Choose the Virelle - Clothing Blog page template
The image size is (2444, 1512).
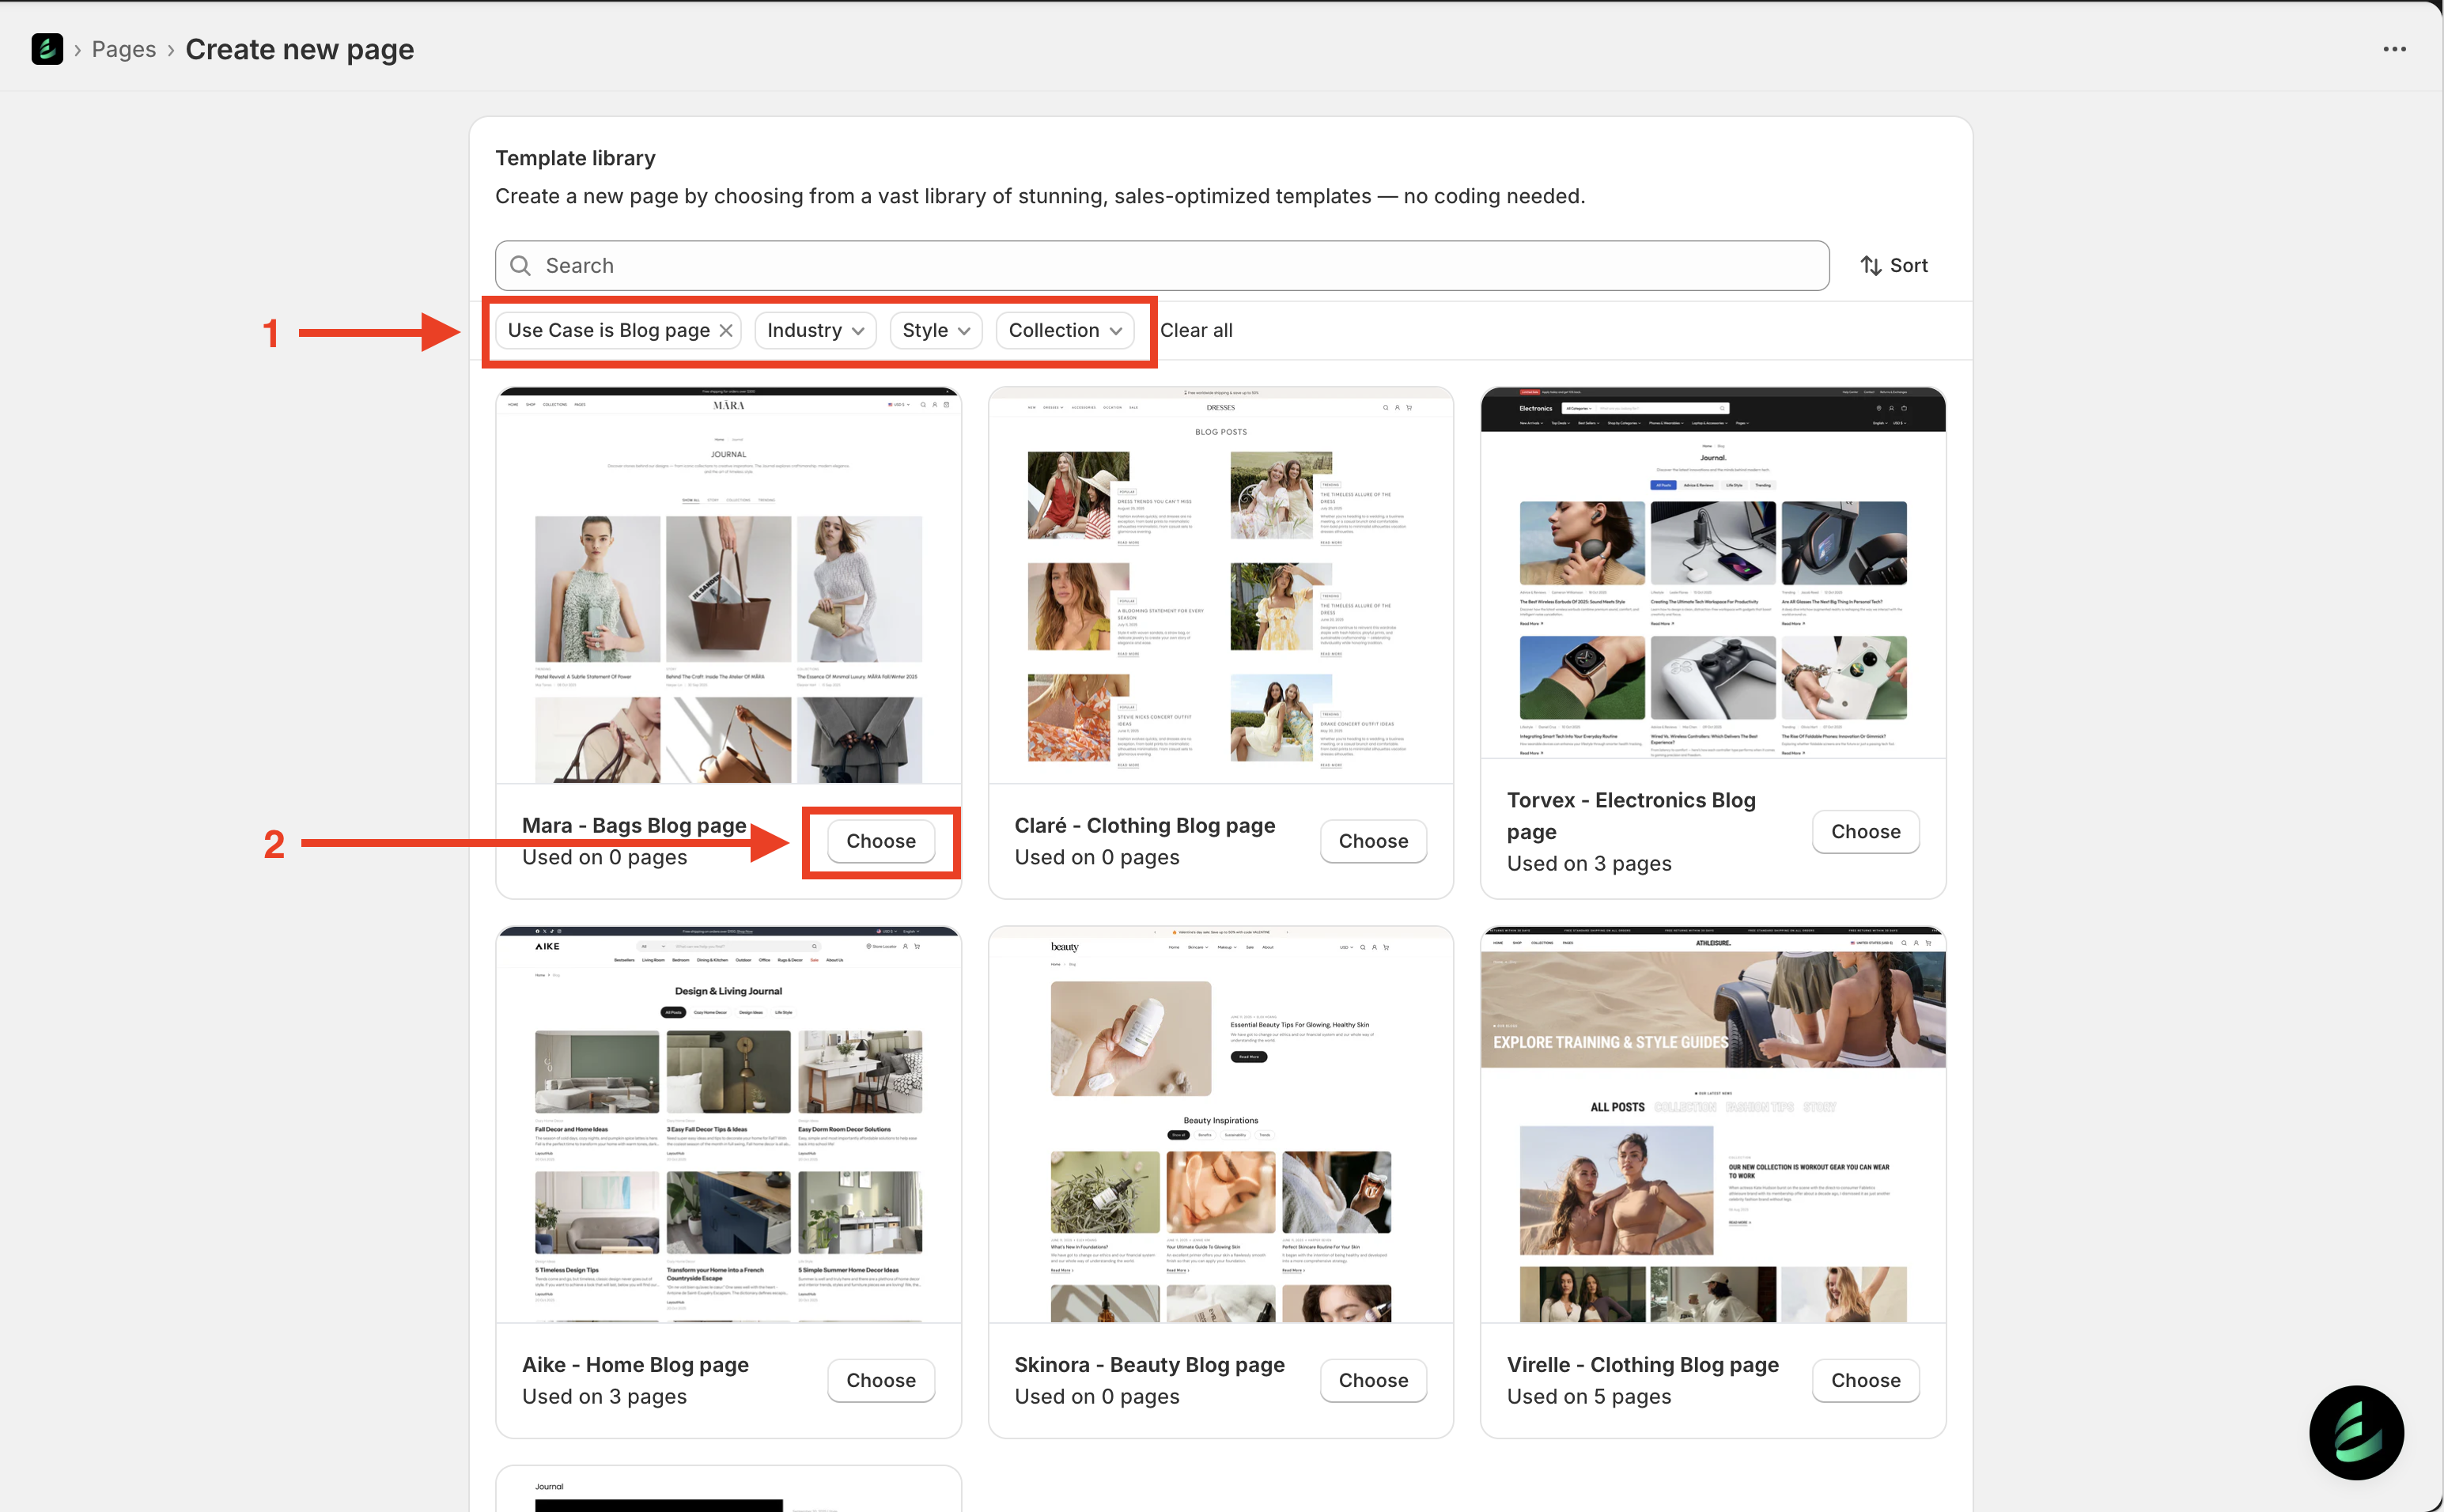[1865, 1380]
